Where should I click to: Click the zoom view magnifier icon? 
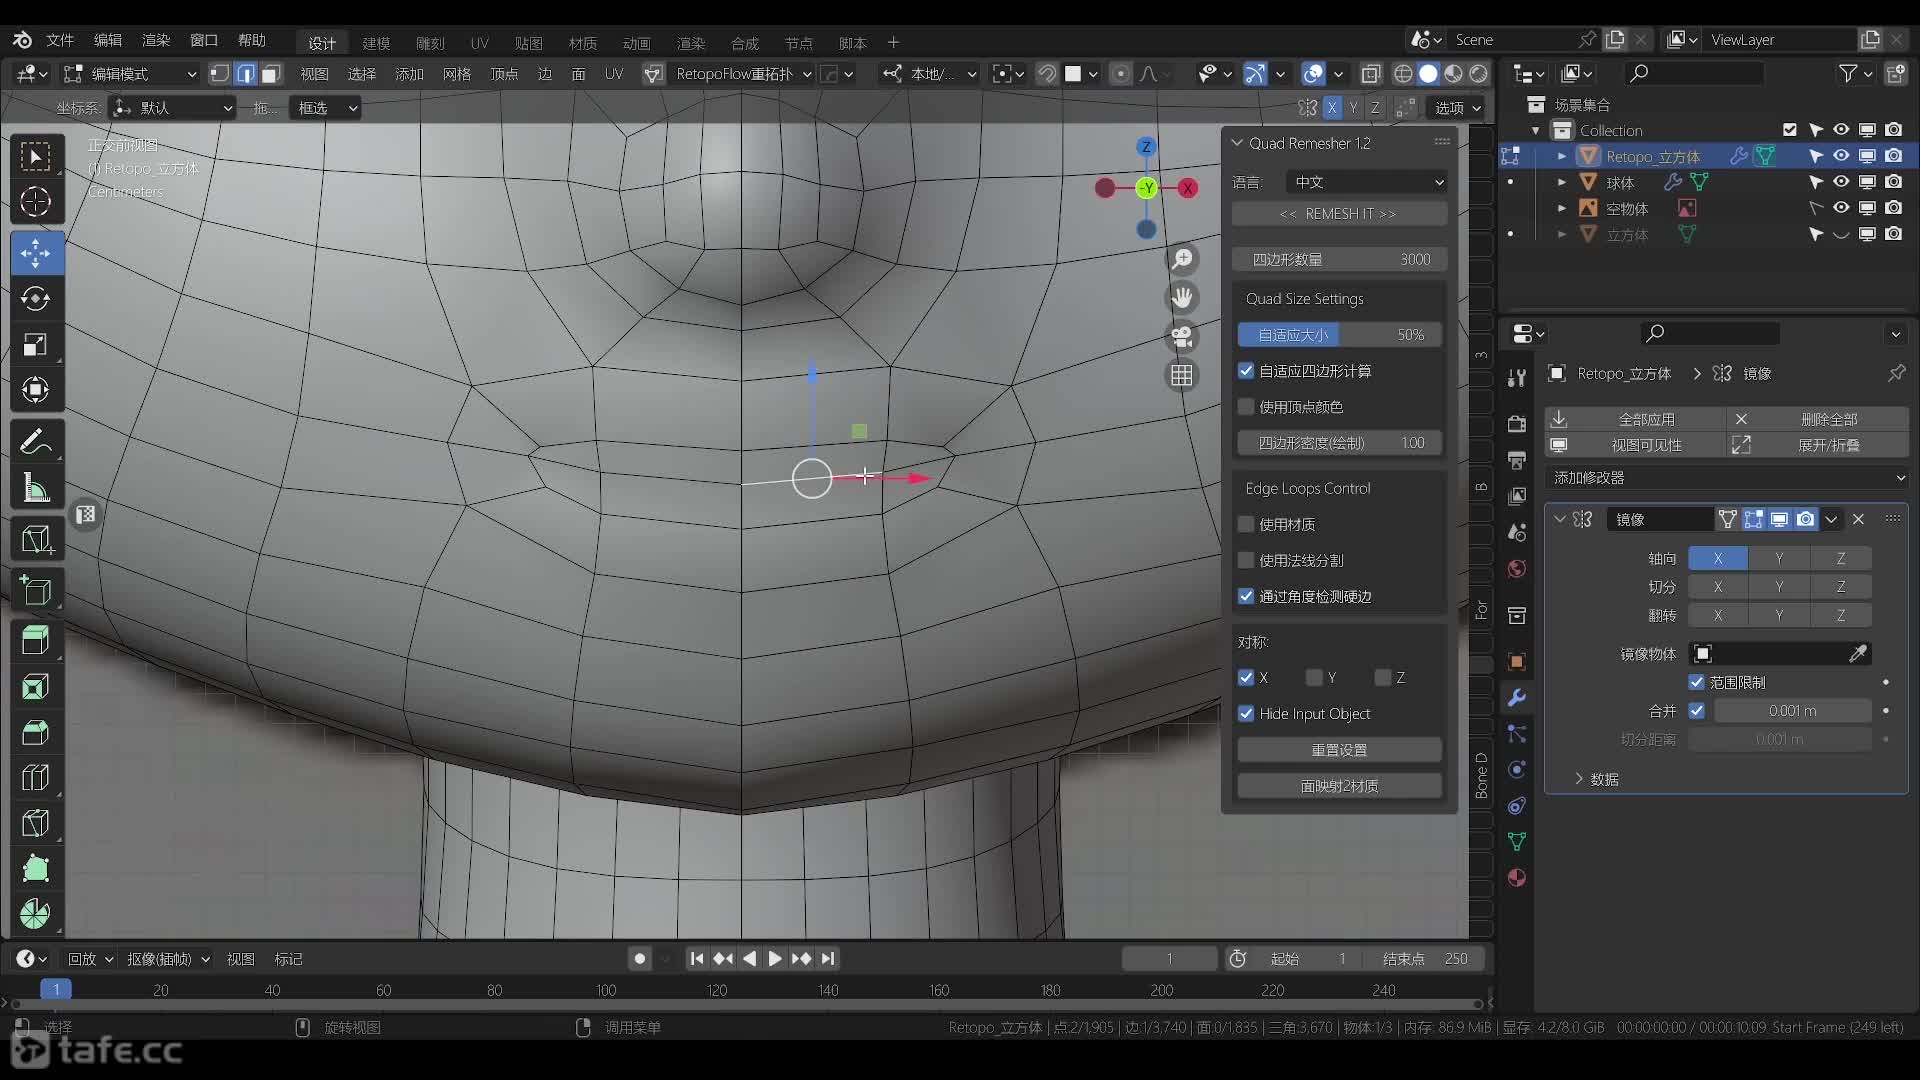[1182, 259]
